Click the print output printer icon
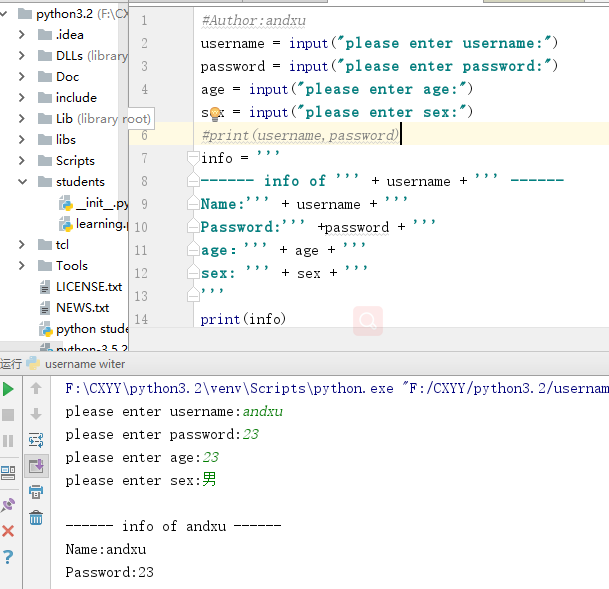The image size is (609, 589). (x=36, y=492)
